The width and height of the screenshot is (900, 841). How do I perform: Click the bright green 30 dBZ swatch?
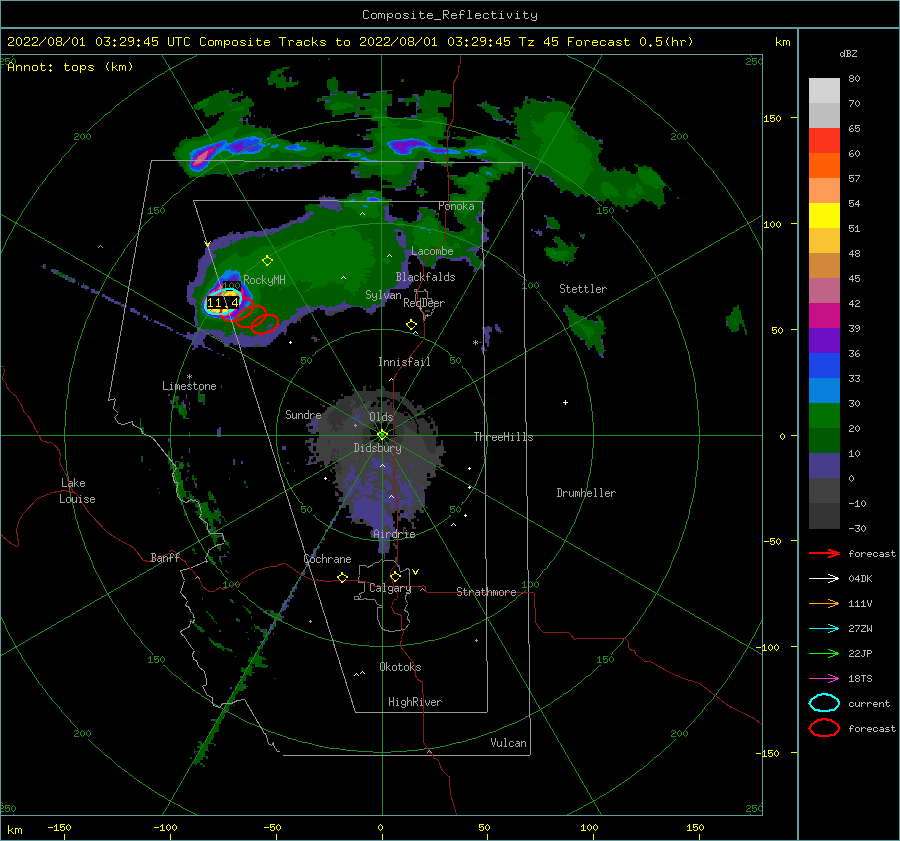pos(824,416)
